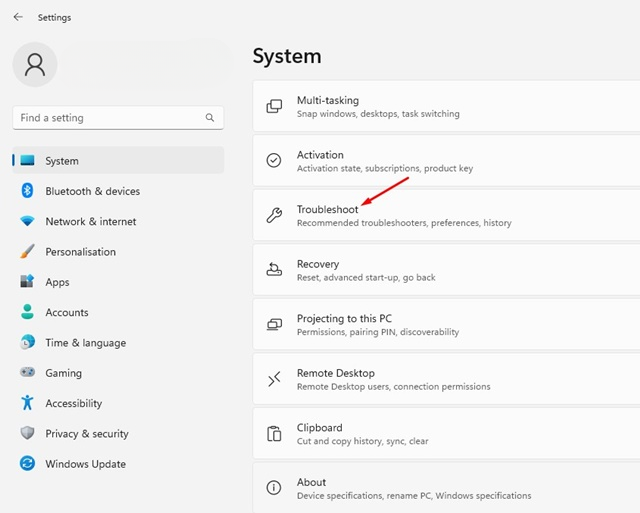Click the Troubleshoot wrench icon
The height and width of the screenshot is (513, 640).
point(274,215)
